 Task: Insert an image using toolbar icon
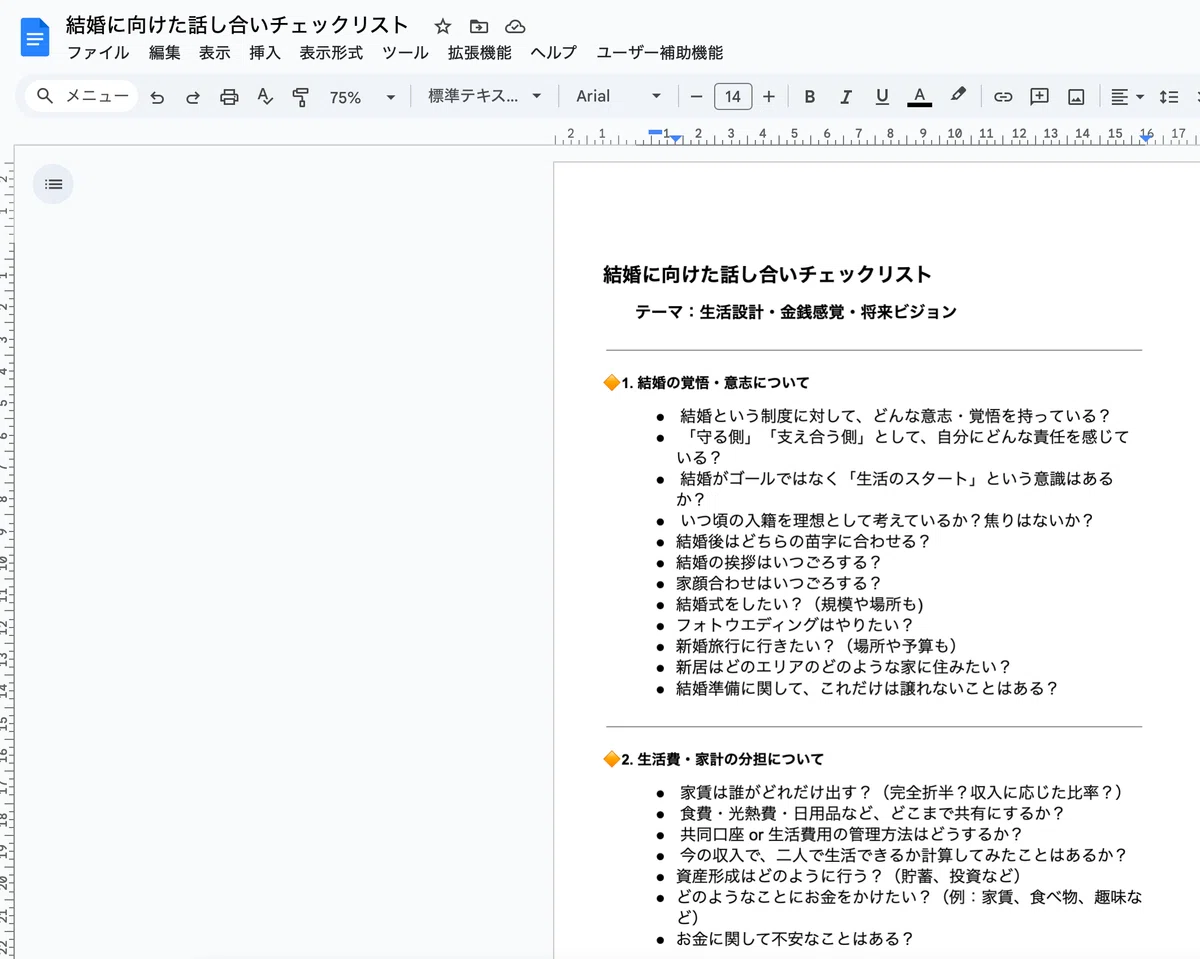tap(1076, 97)
